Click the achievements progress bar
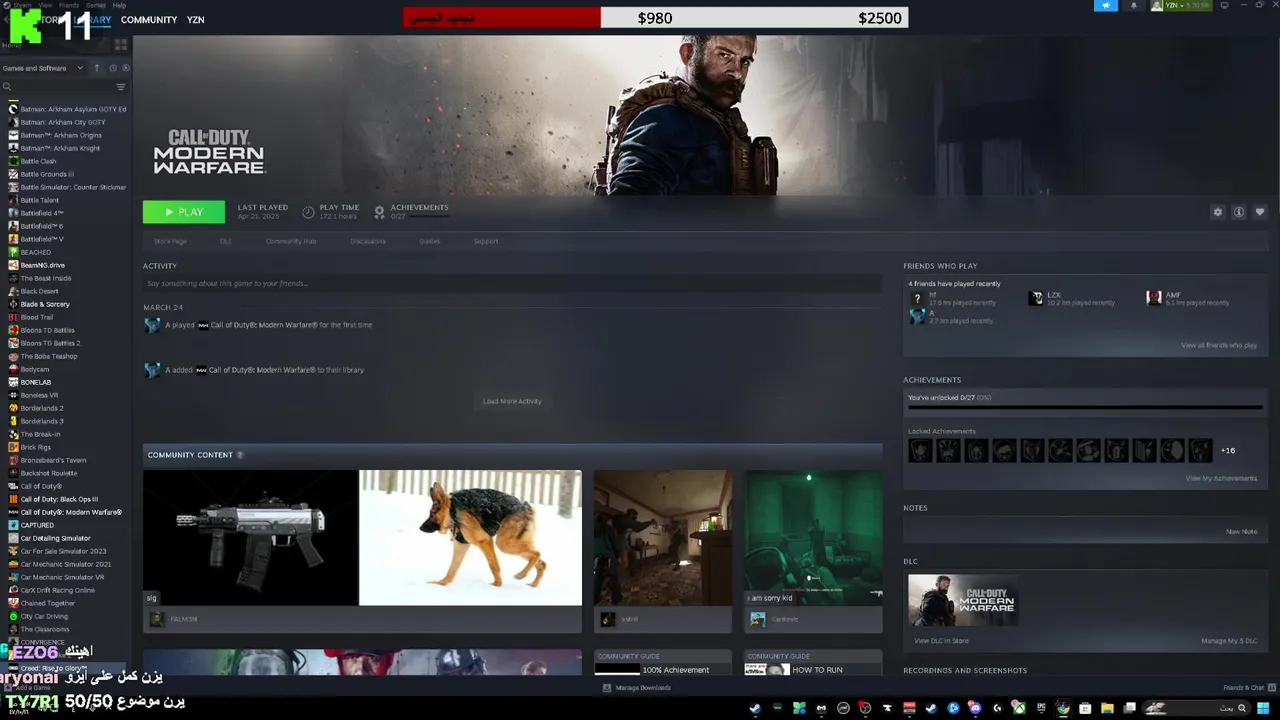This screenshot has width=1280, height=720. 1085,407
